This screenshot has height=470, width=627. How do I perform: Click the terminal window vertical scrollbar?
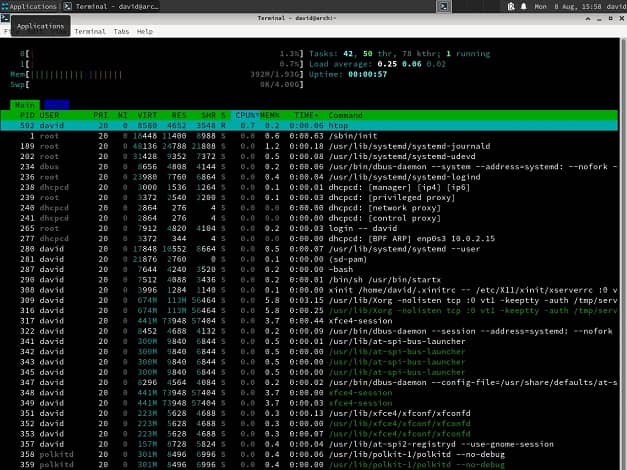(x=623, y=254)
